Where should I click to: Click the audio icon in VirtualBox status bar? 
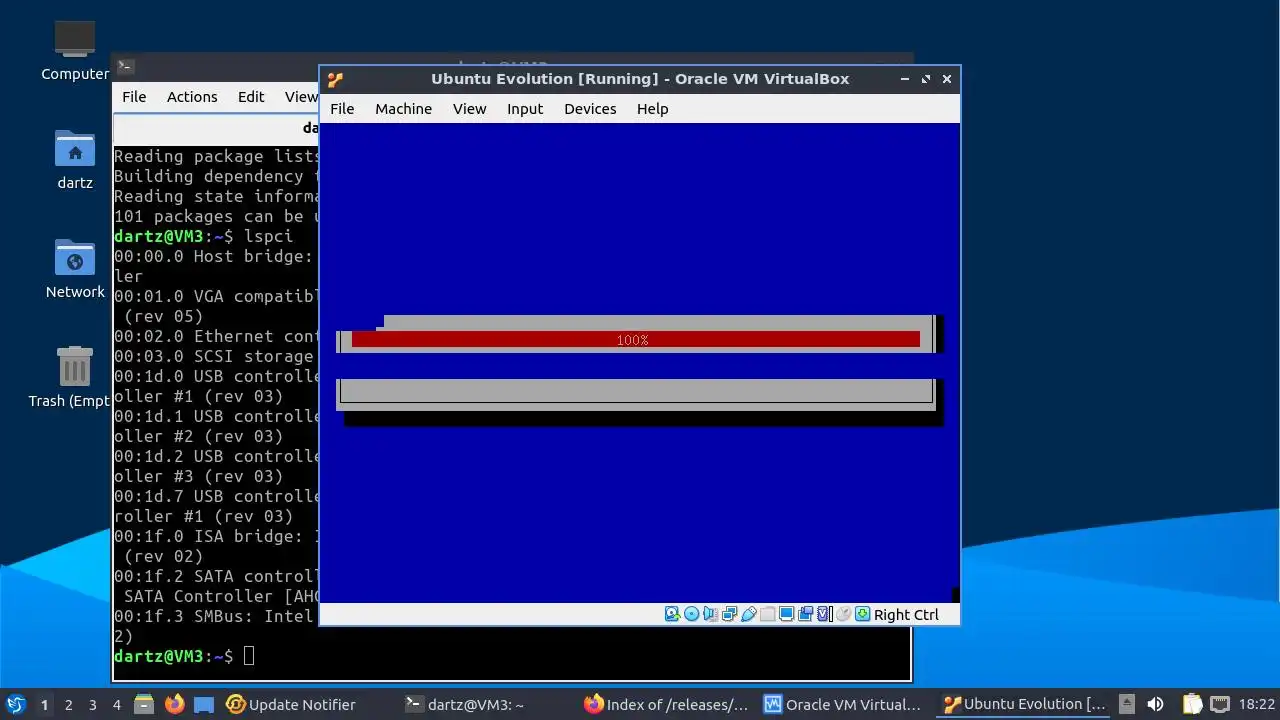pyautogui.click(x=710, y=614)
